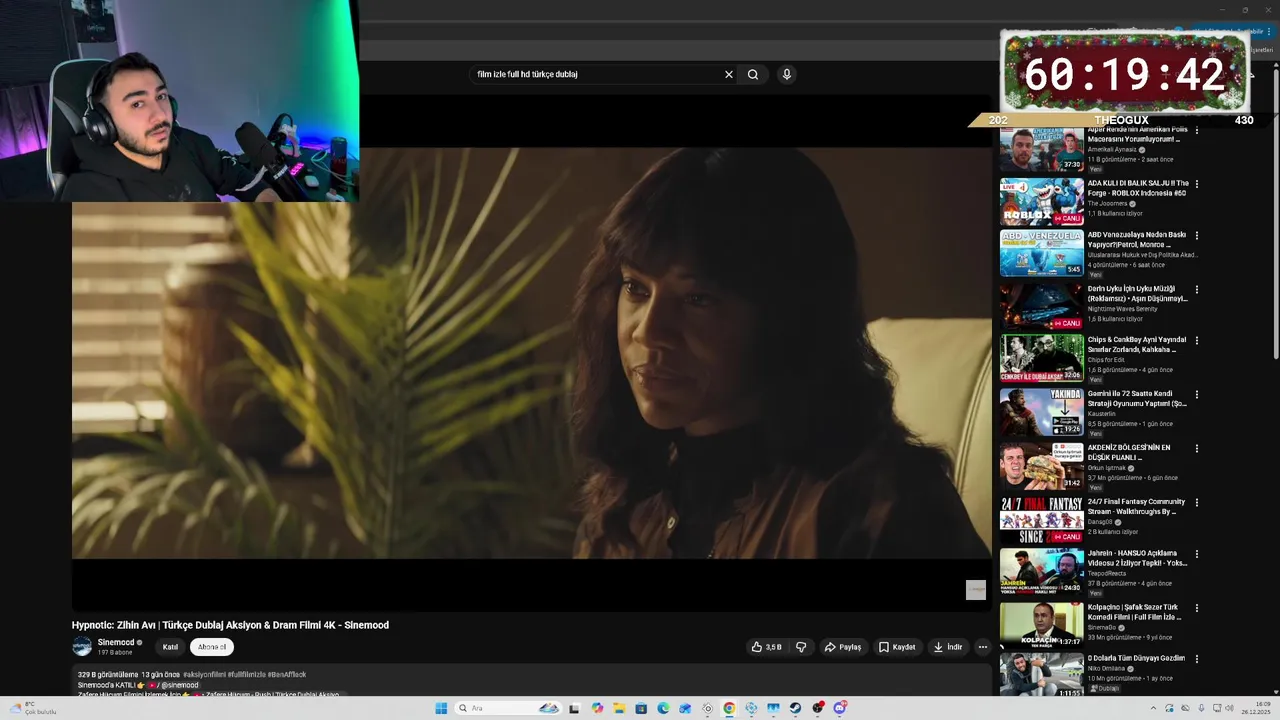
Task: Click the #aksiyonfilmi hashtag
Action: point(204,675)
